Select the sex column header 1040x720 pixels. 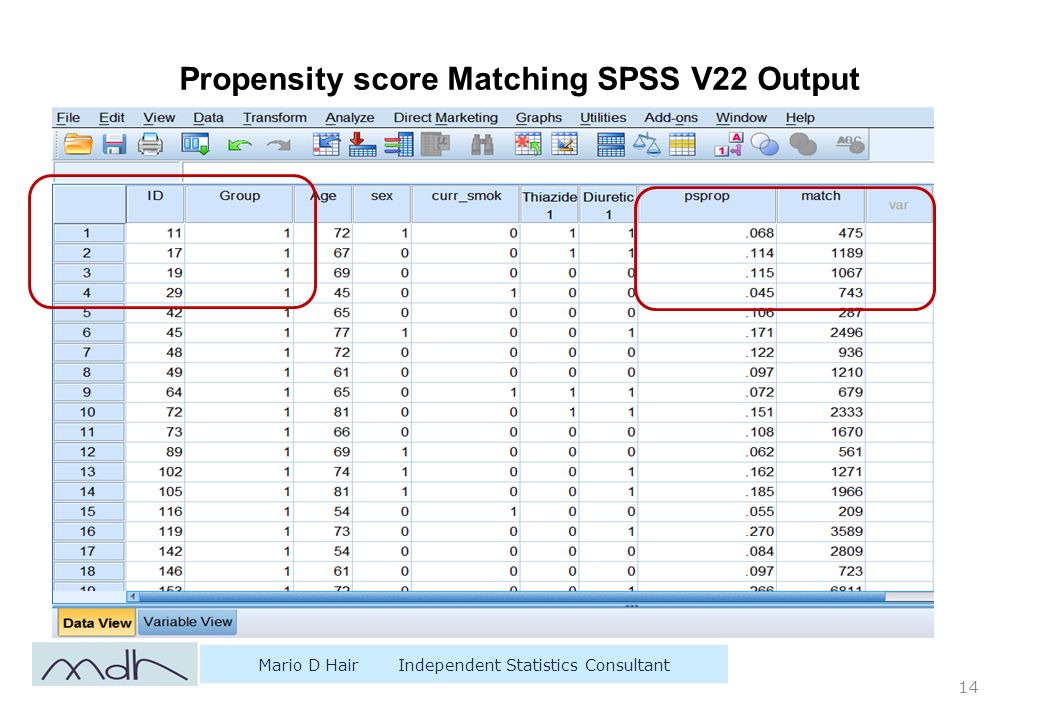[381, 204]
